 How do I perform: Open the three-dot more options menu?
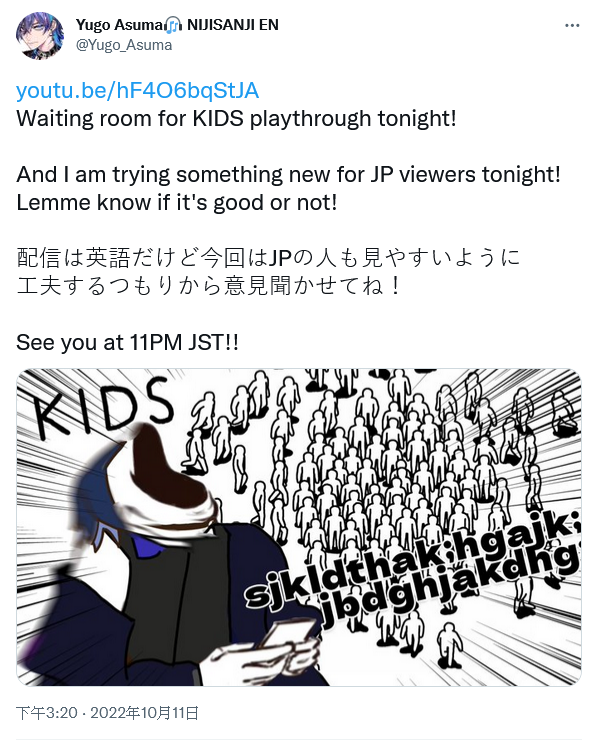coord(572,25)
